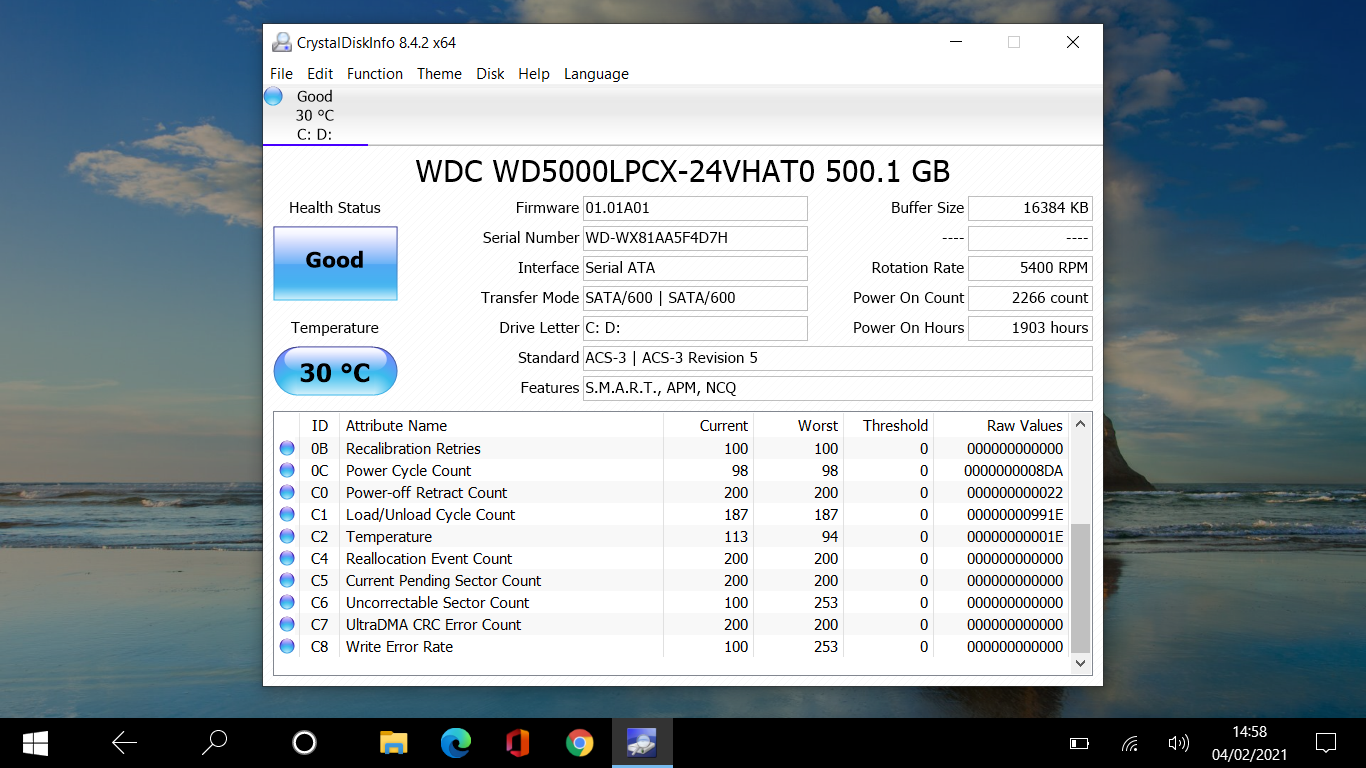
Task: Open the Theme menu
Action: point(439,74)
